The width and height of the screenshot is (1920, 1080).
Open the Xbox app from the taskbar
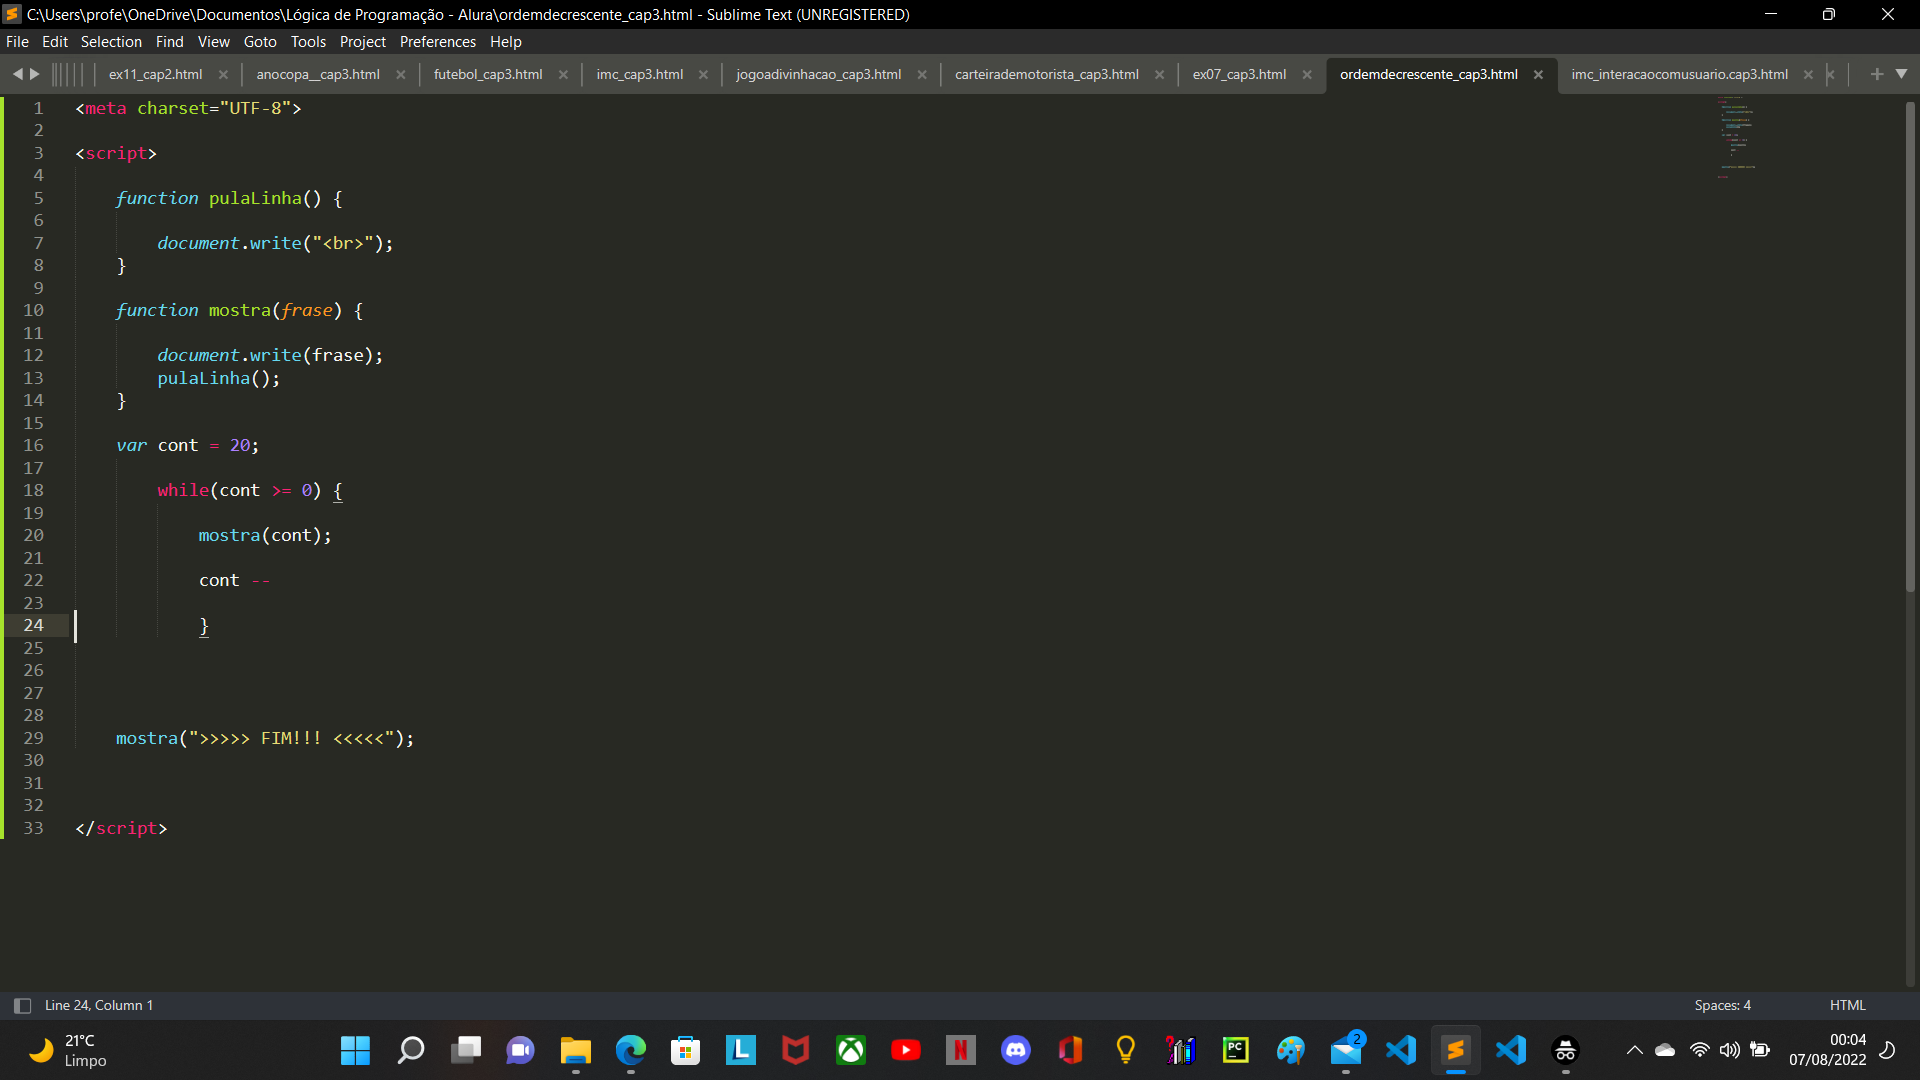851,1050
